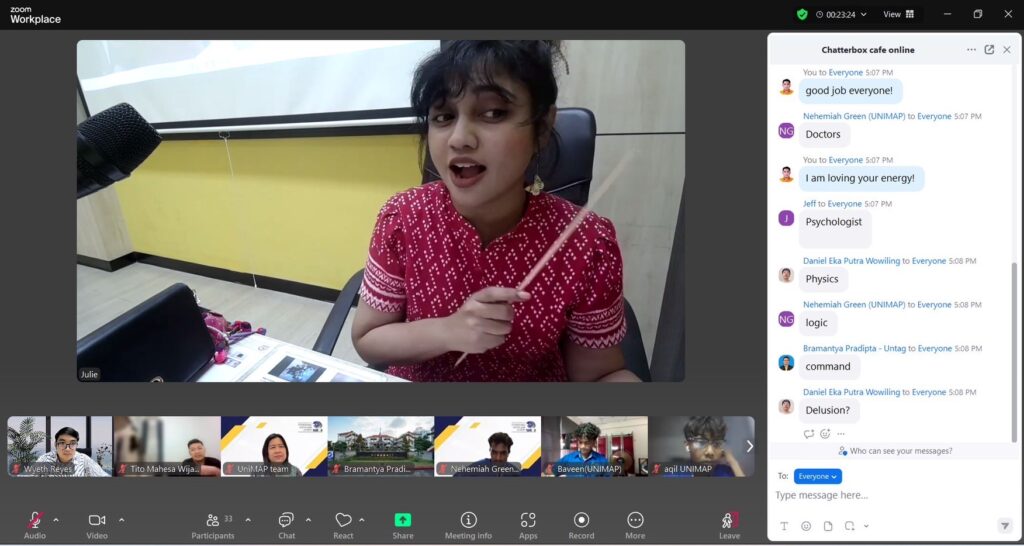Click the NG avatar beside Doctors message

click(786, 131)
